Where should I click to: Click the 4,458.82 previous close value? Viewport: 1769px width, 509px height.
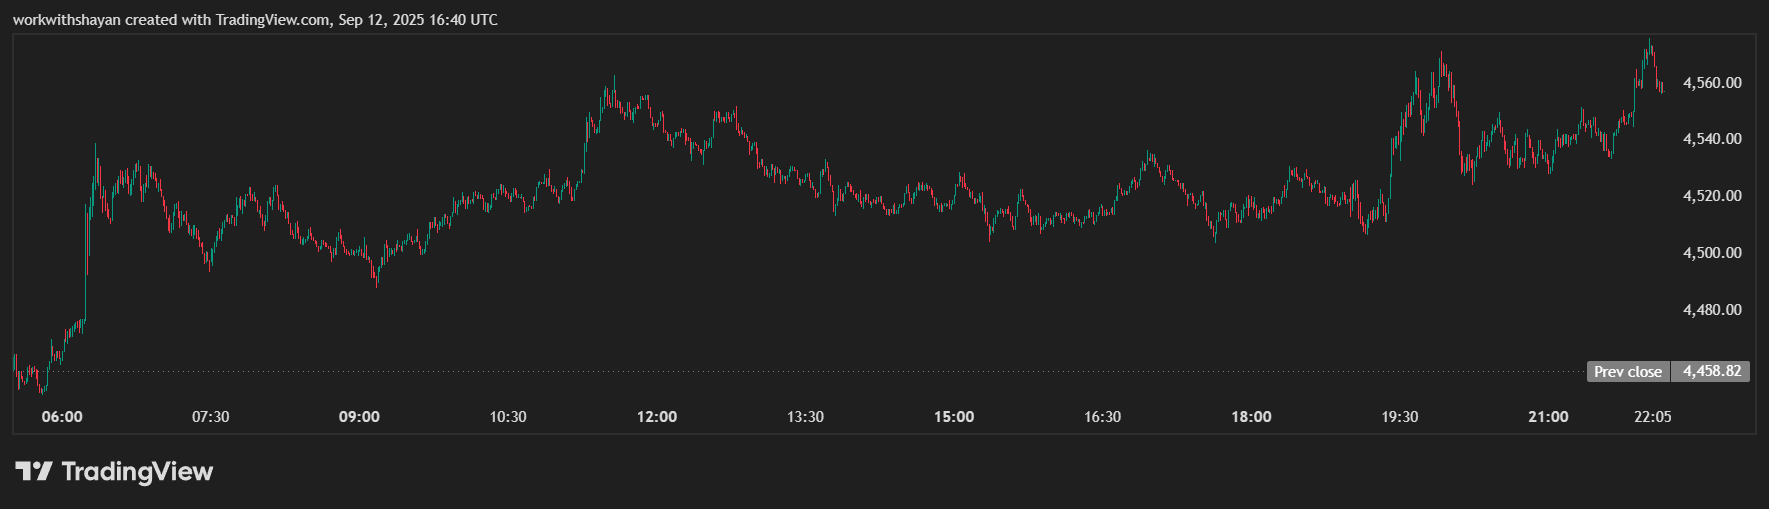tap(1712, 371)
